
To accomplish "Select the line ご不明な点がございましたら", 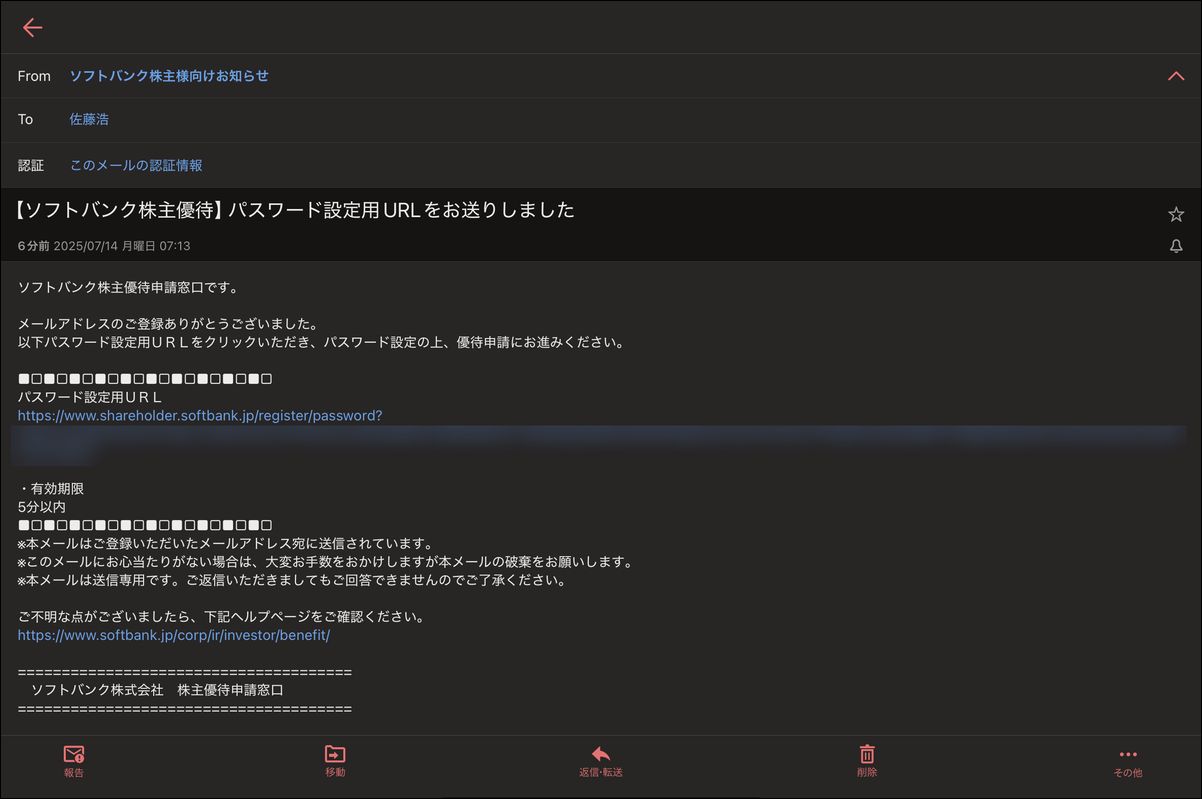I will tap(221, 617).
